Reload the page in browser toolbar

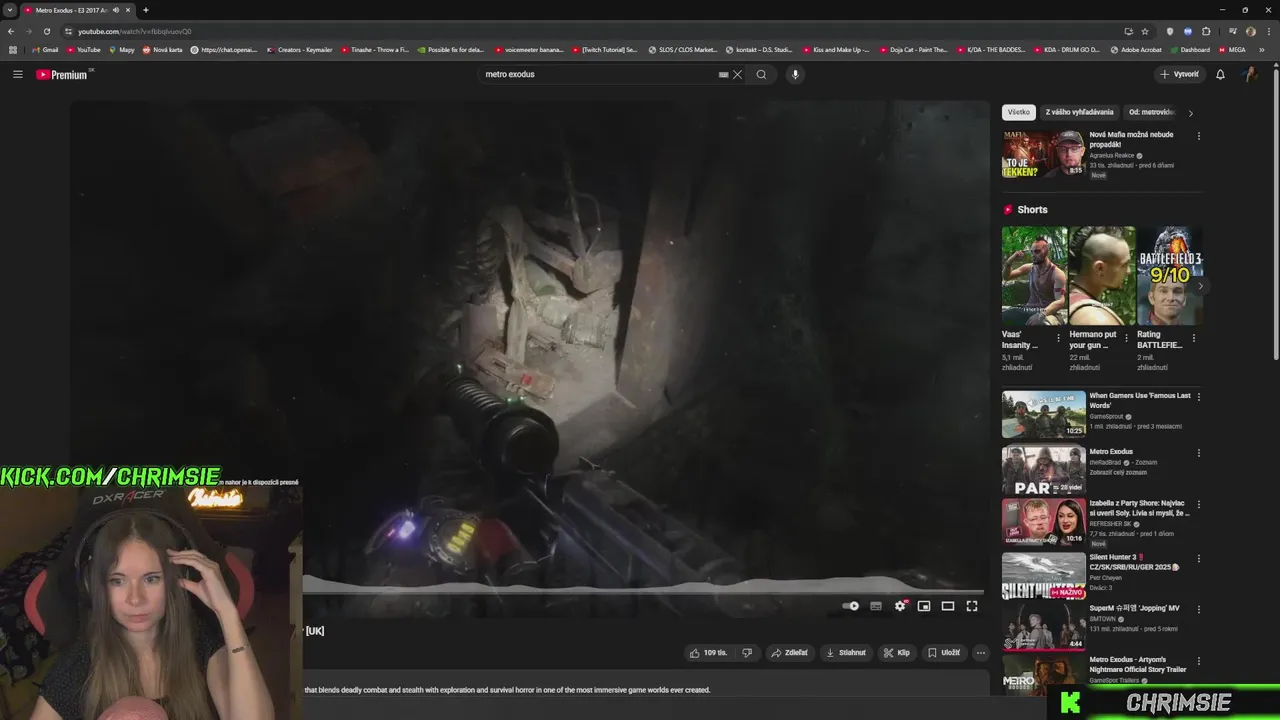click(x=46, y=31)
